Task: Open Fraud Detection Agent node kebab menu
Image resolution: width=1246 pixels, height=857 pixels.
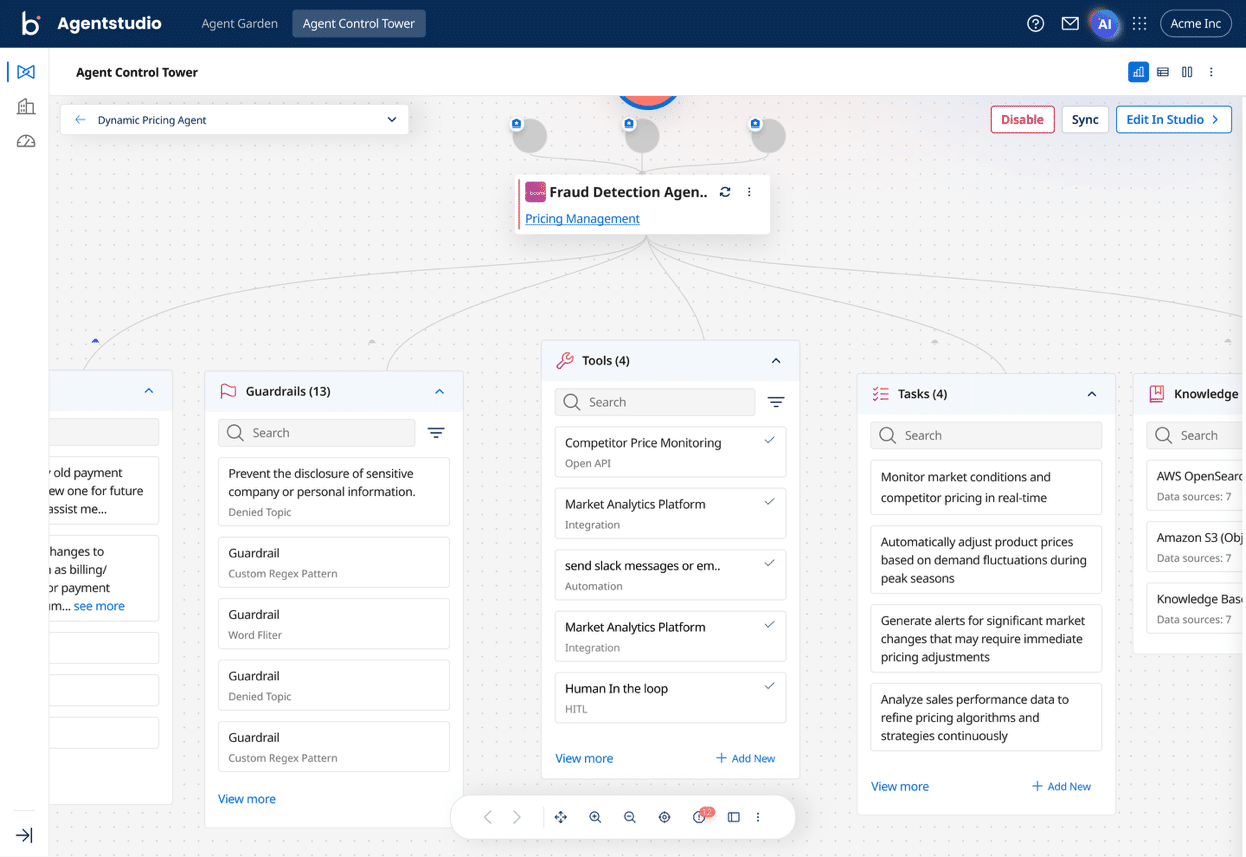Action: coord(749,192)
